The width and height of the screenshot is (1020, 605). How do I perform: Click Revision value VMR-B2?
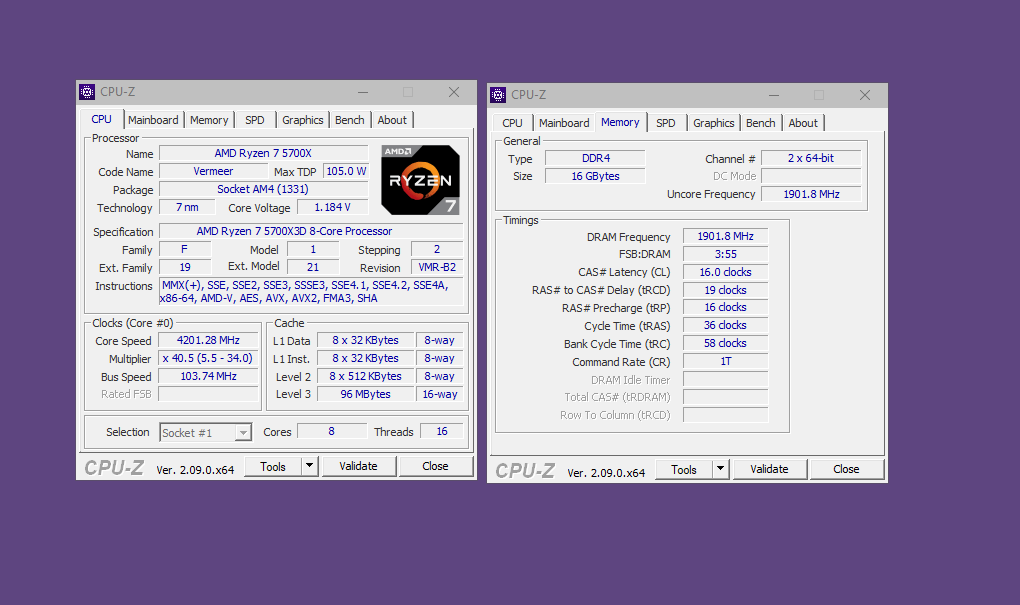[437, 267]
